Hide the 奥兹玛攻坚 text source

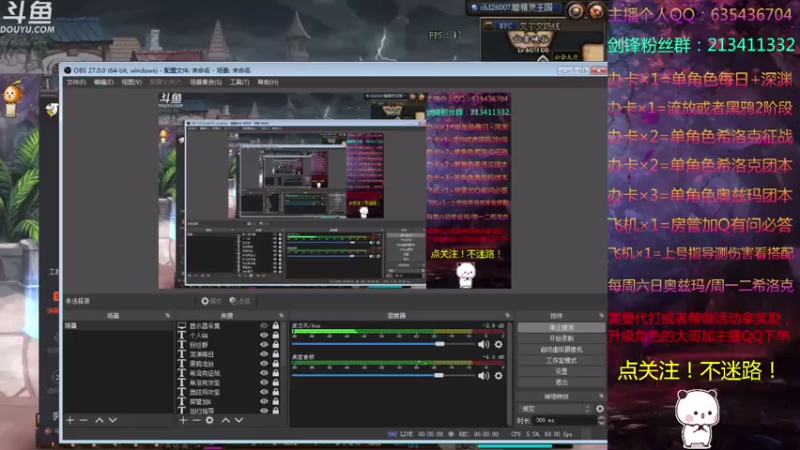point(264,392)
